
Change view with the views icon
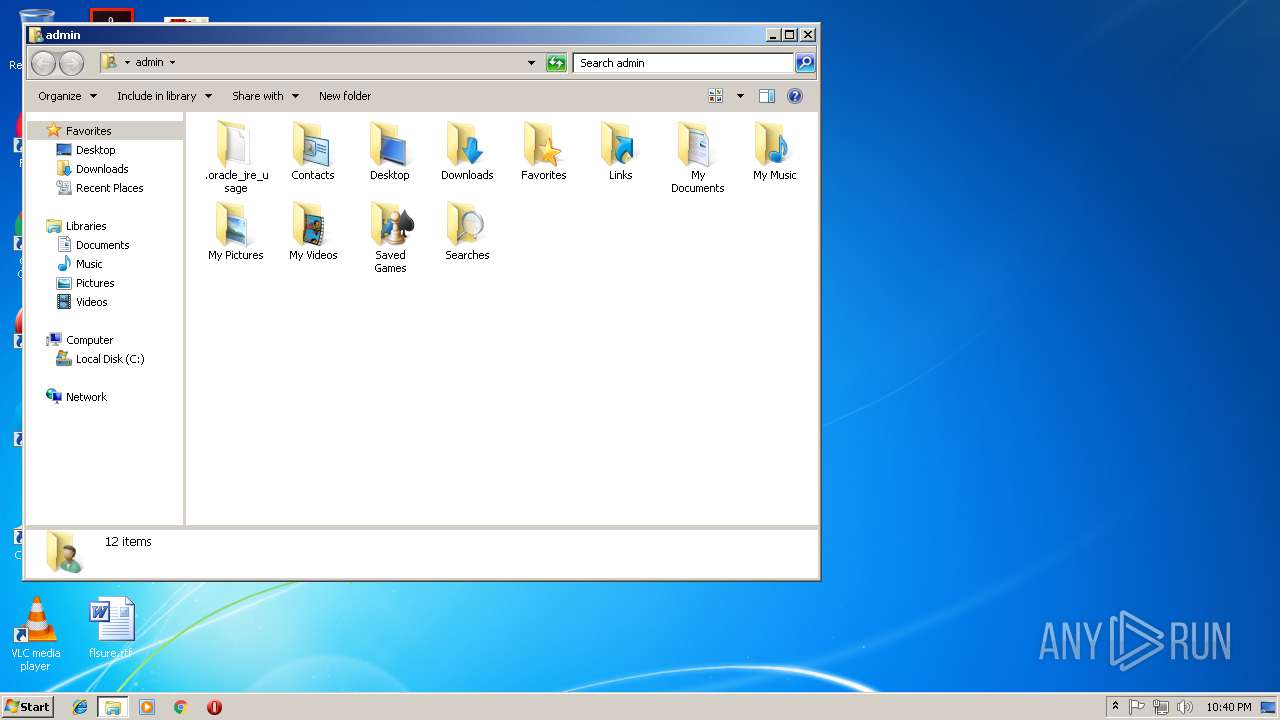(x=715, y=96)
